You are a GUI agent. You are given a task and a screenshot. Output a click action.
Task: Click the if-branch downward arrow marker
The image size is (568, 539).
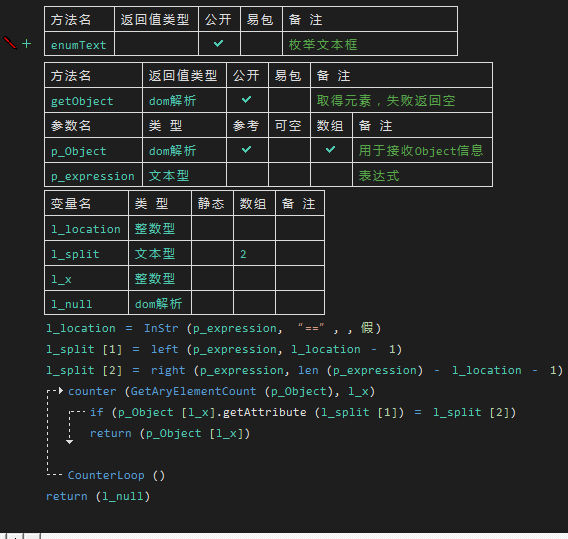point(70,442)
